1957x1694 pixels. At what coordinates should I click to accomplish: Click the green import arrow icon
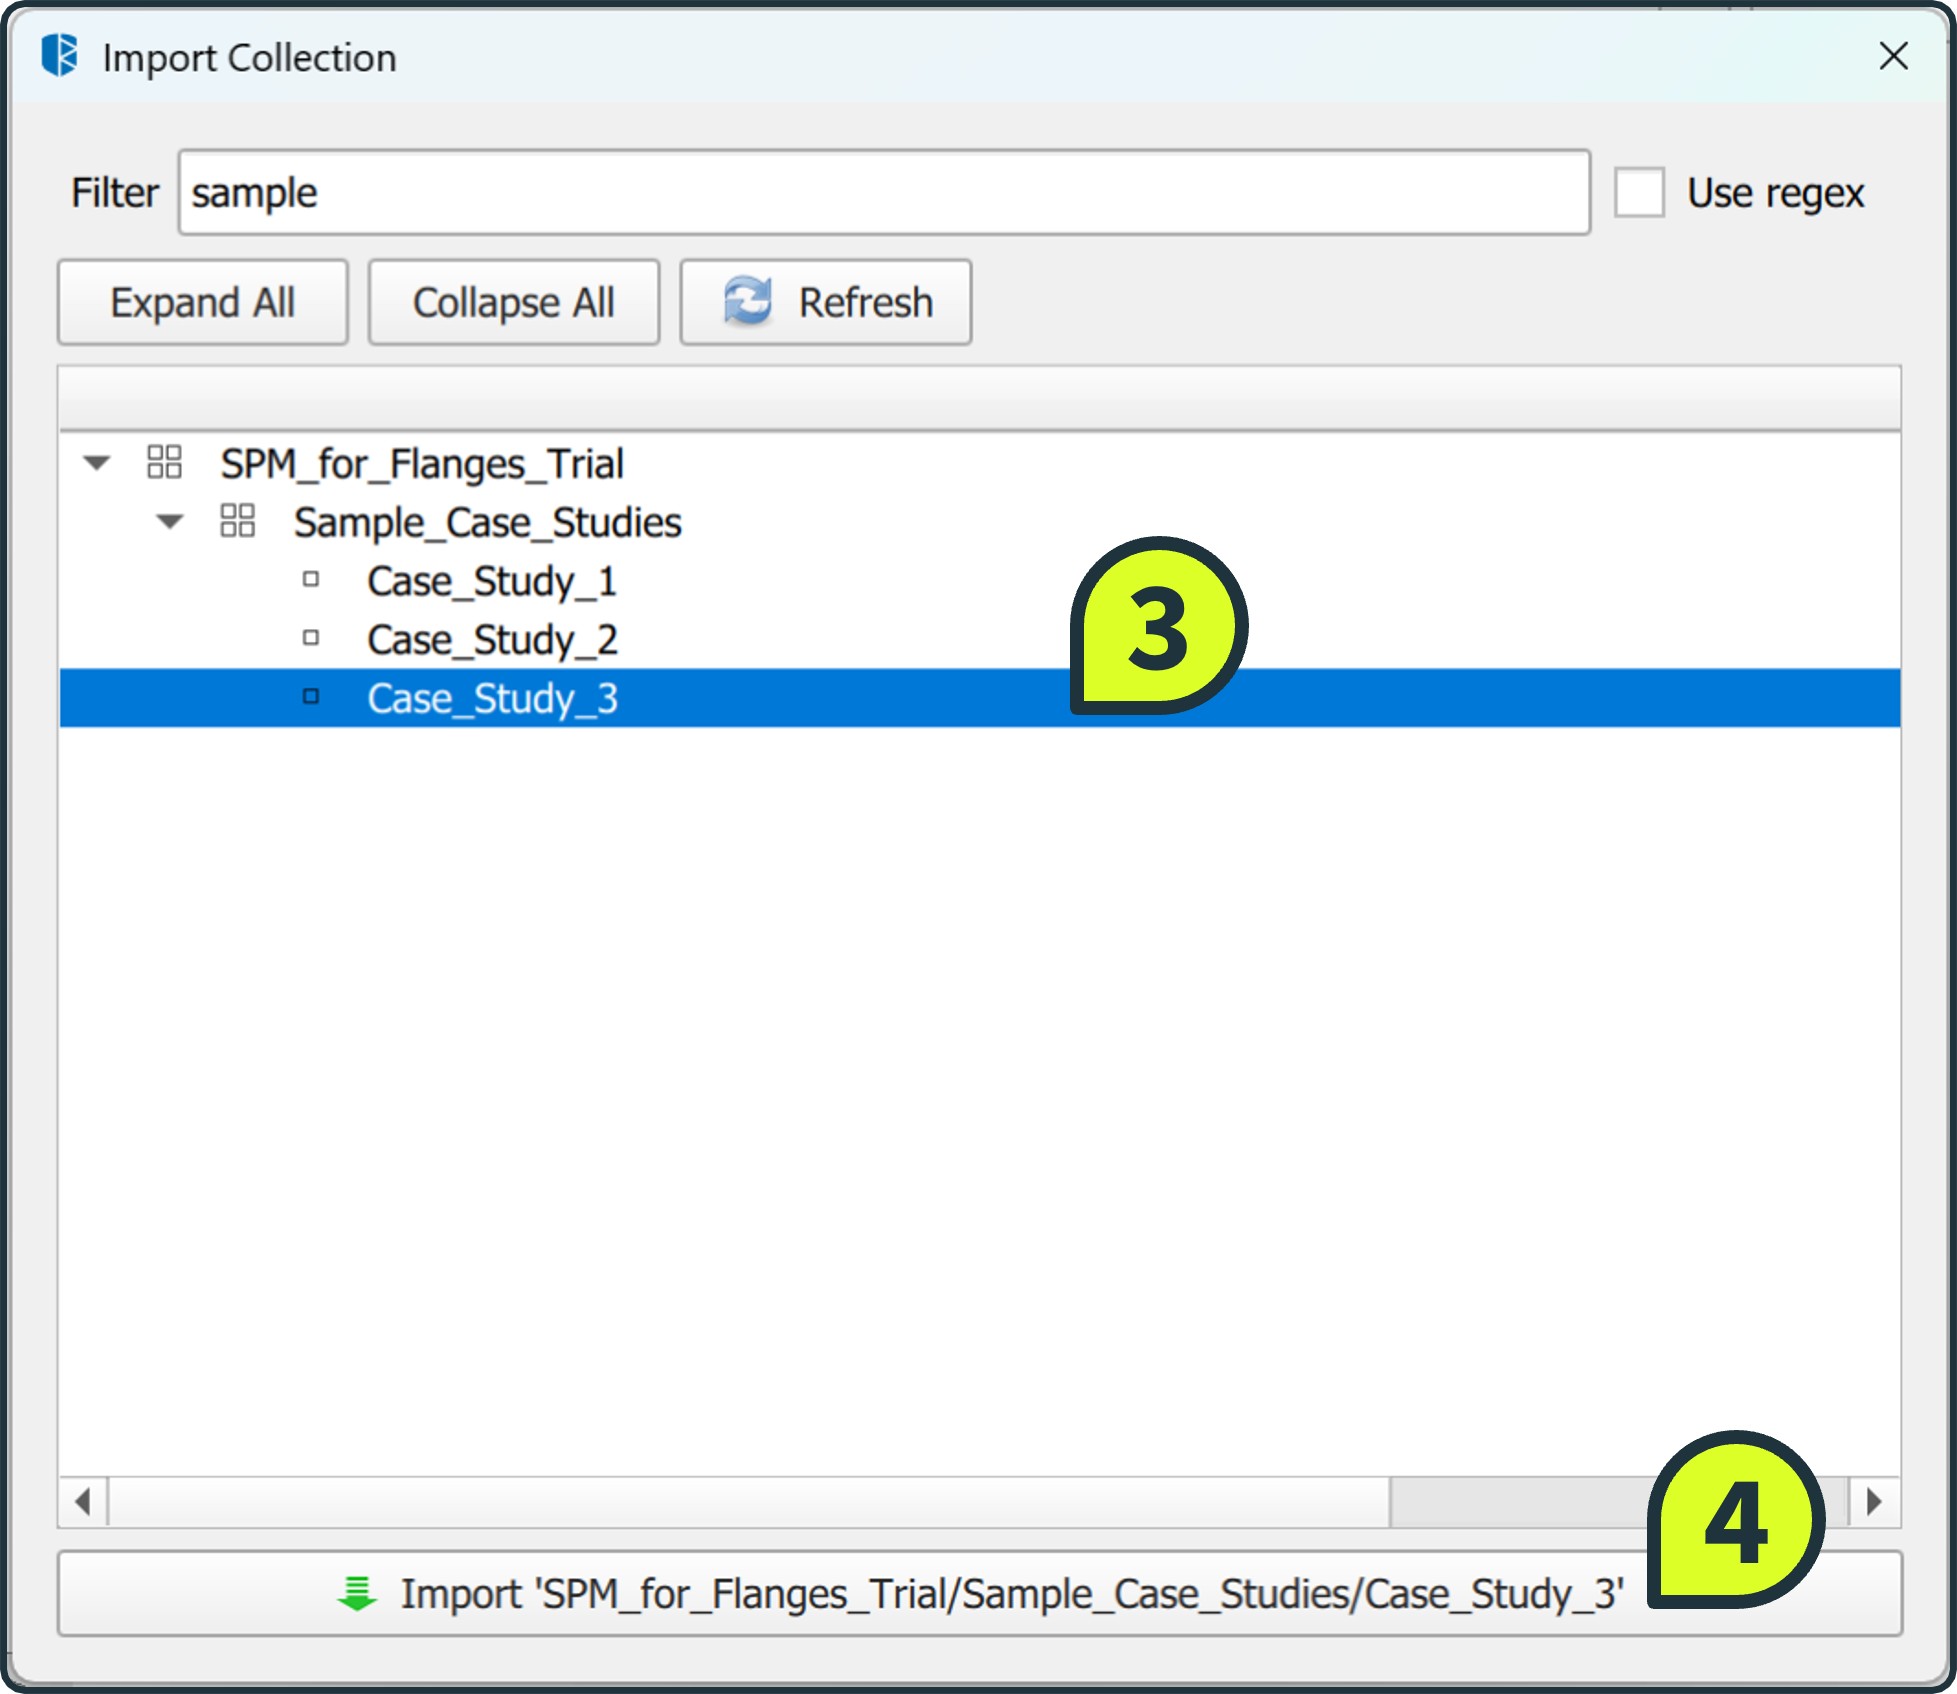[357, 1593]
